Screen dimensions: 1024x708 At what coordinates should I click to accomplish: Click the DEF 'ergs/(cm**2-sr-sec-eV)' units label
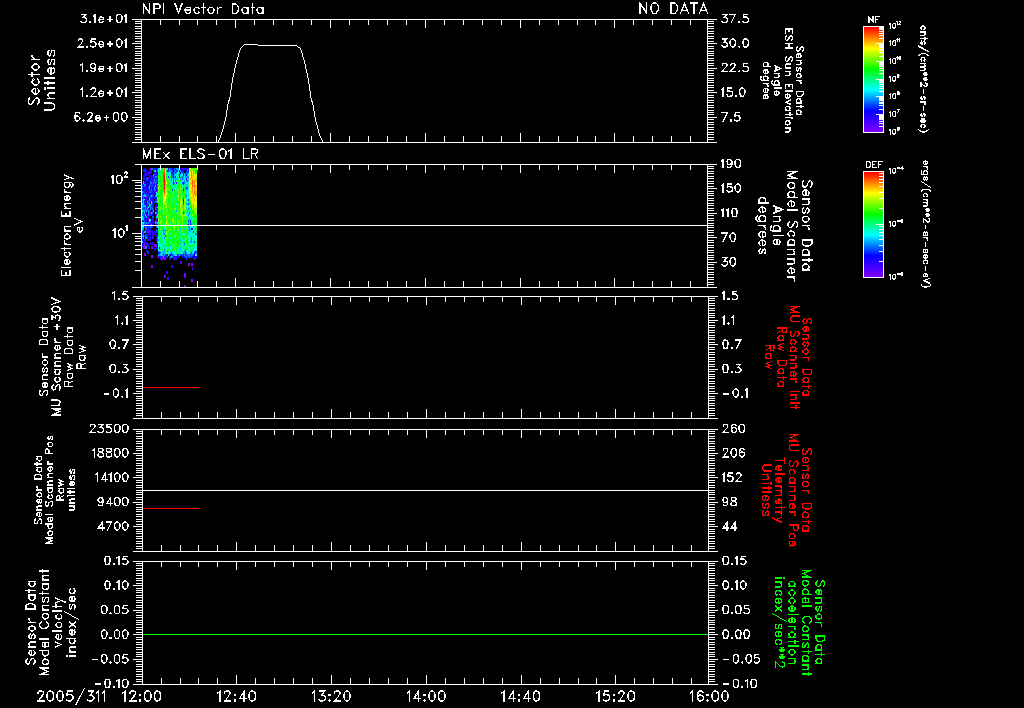click(x=926, y=223)
